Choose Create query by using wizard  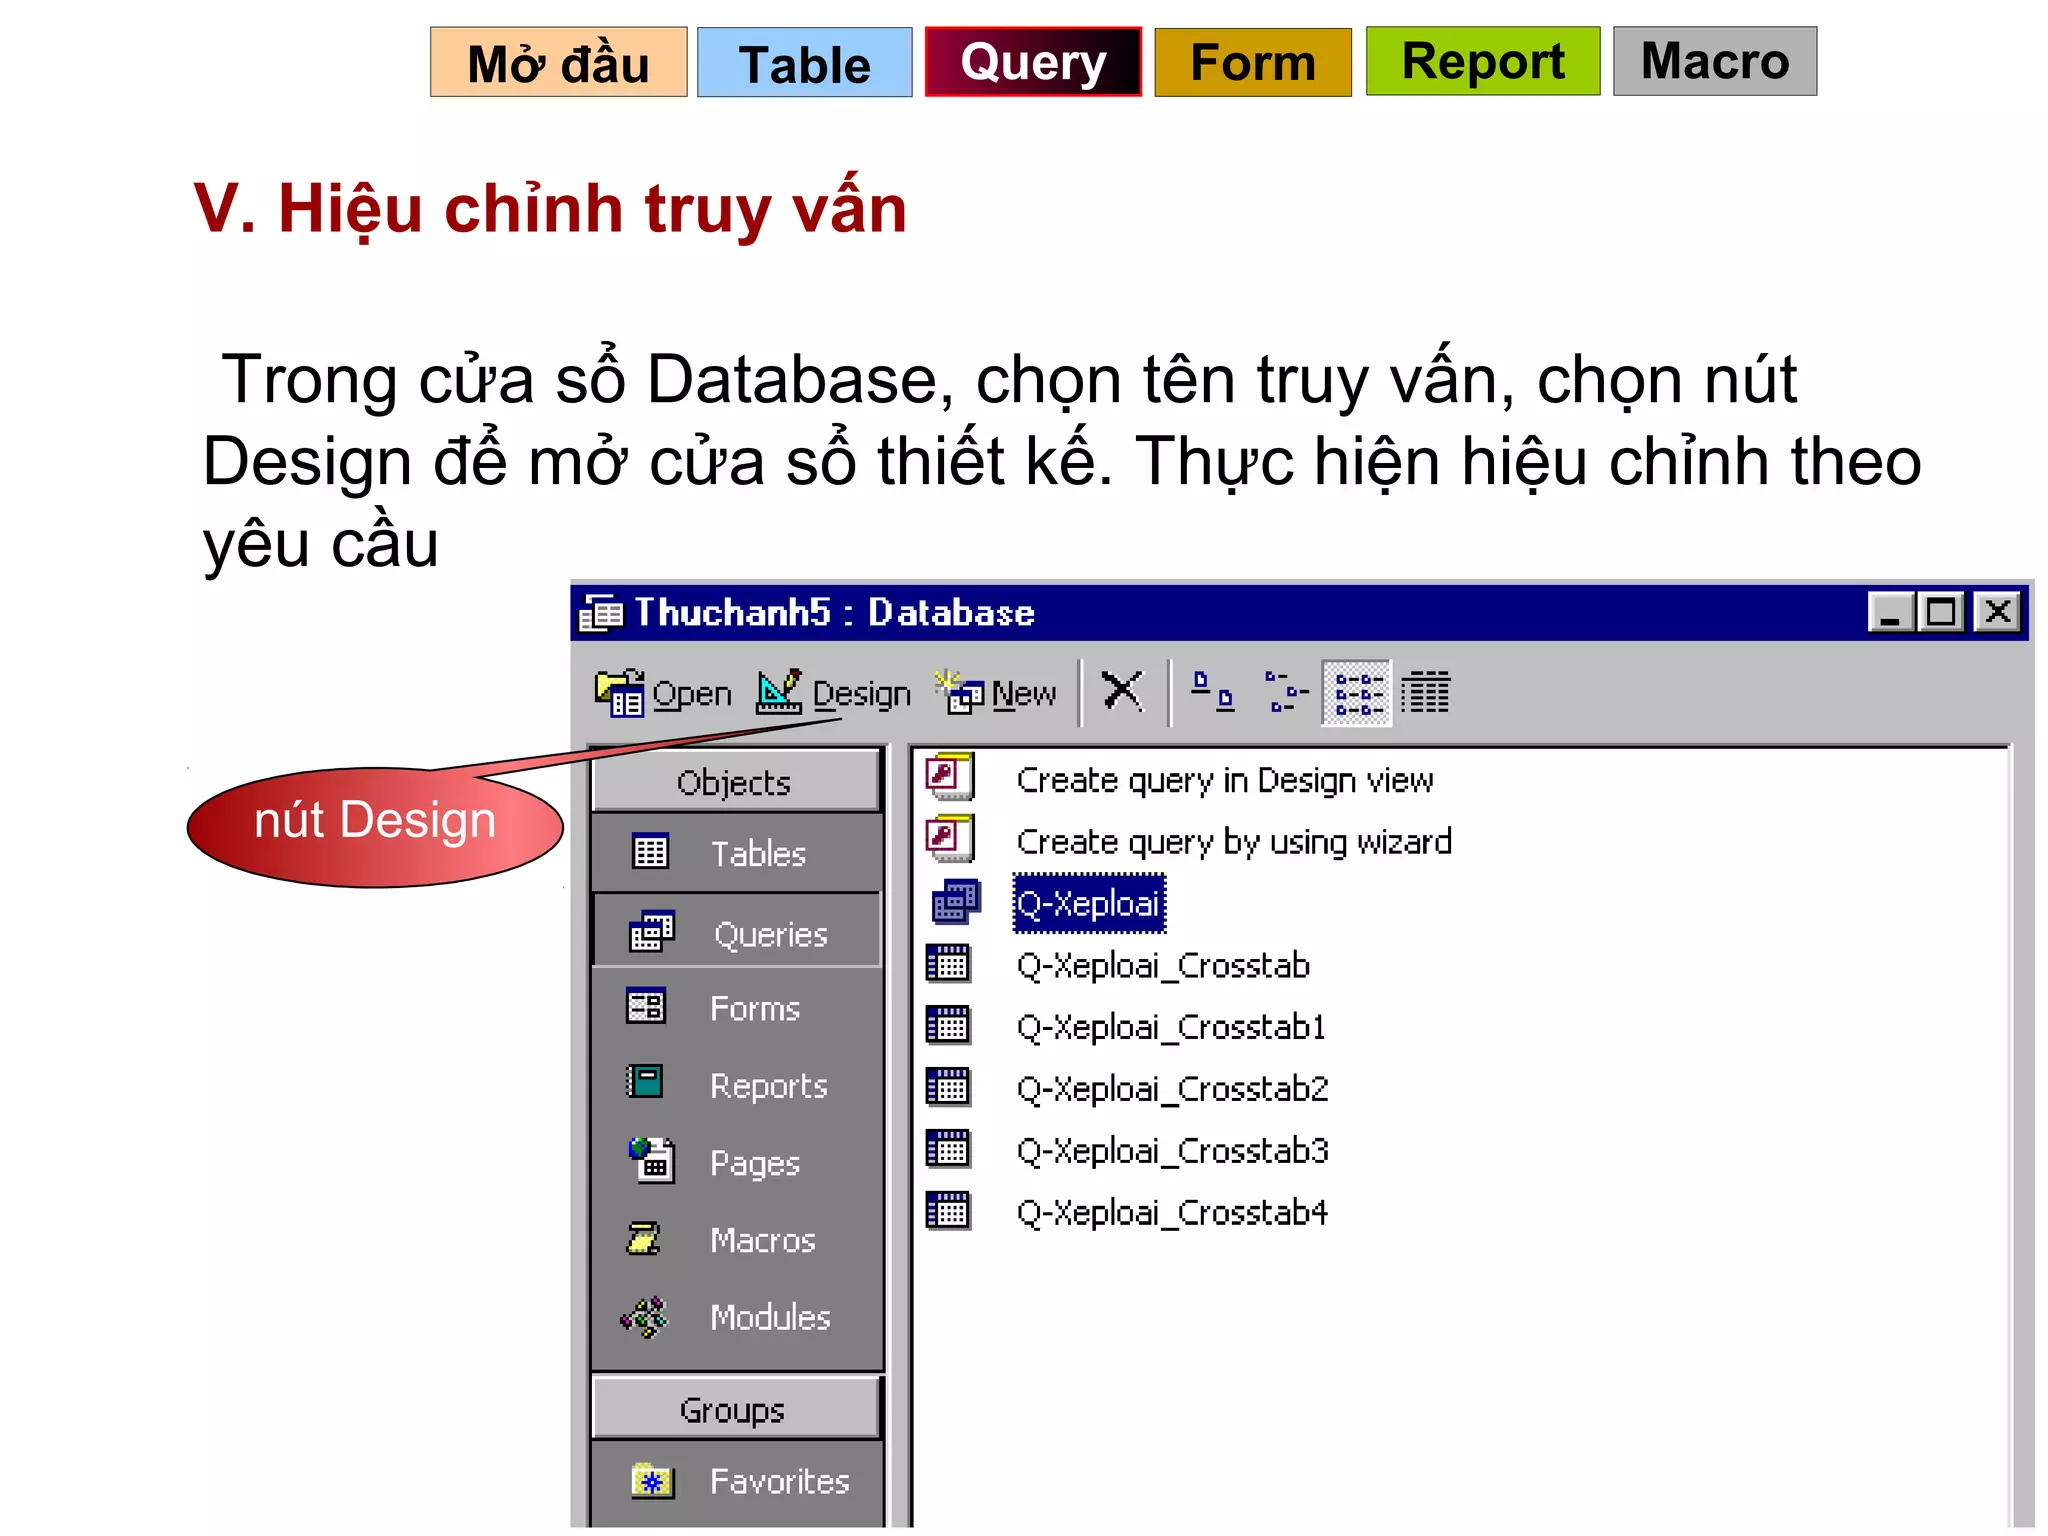(1234, 842)
